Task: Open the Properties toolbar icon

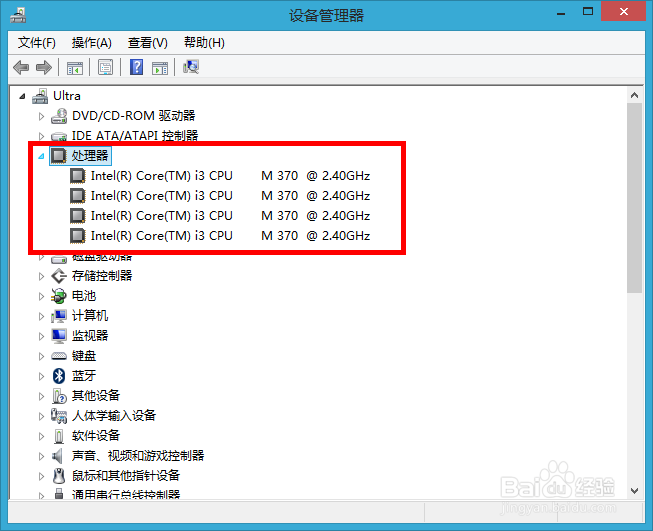Action: [105, 67]
